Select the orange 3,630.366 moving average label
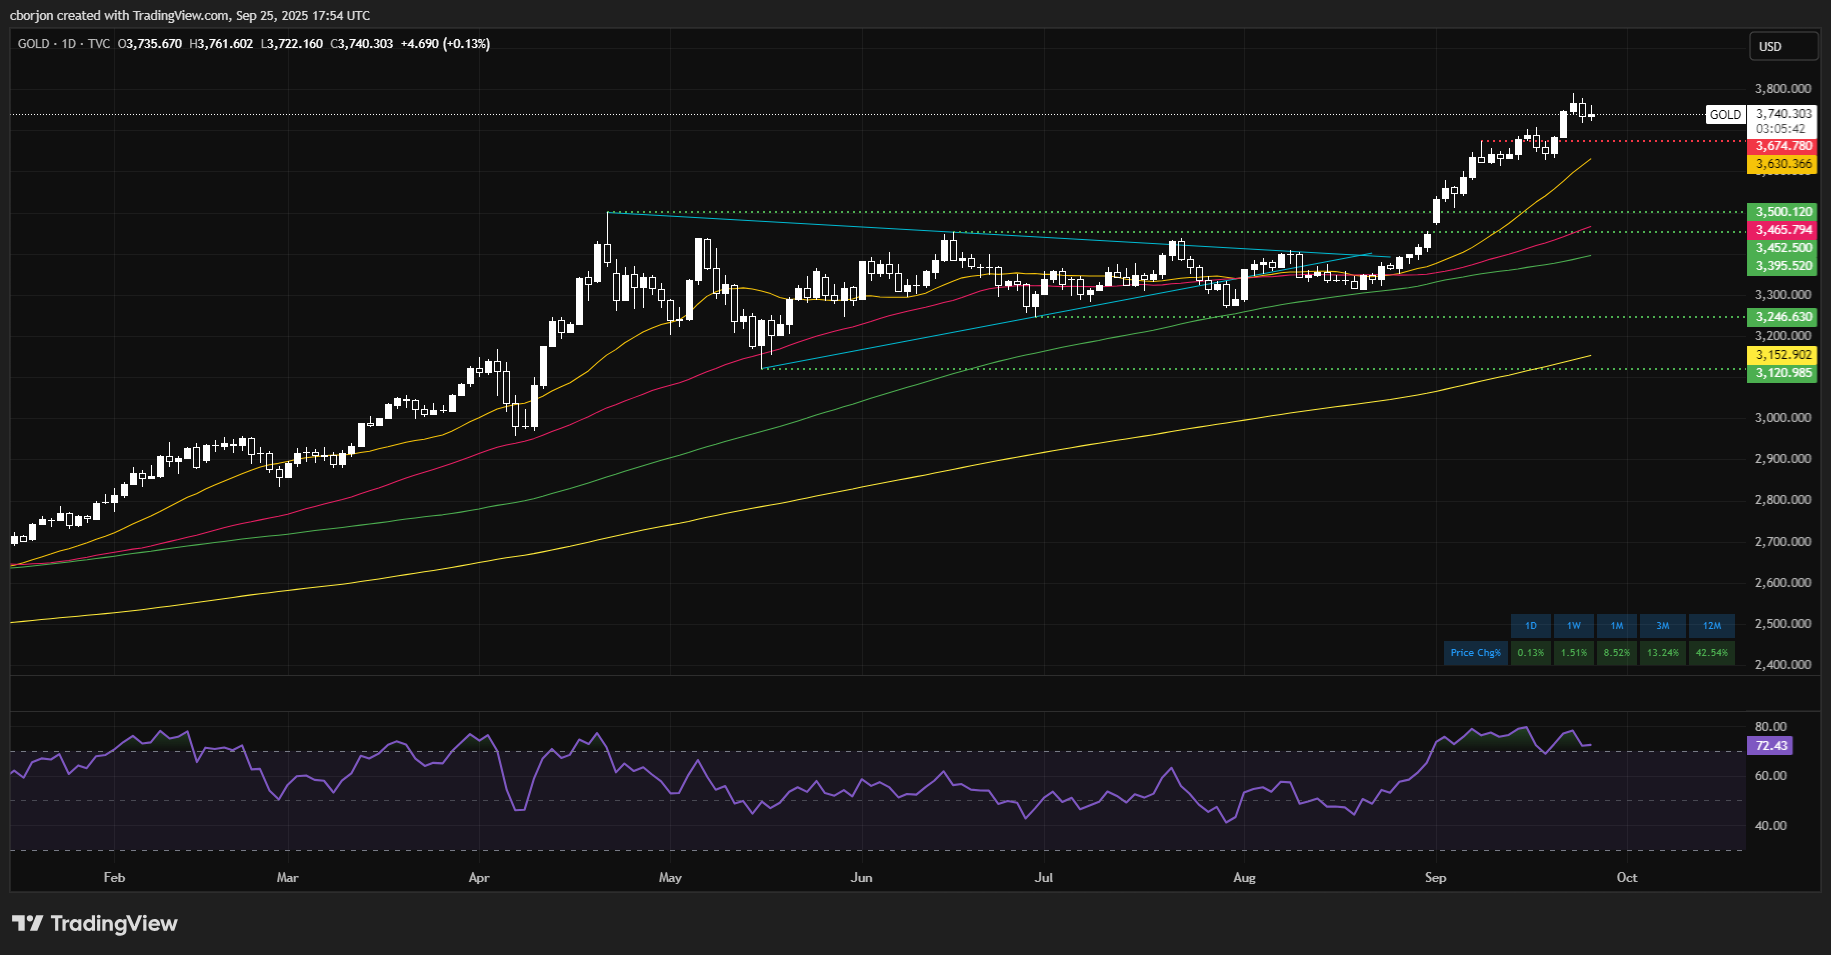Screen dimensions: 1831x955 [x=1784, y=164]
